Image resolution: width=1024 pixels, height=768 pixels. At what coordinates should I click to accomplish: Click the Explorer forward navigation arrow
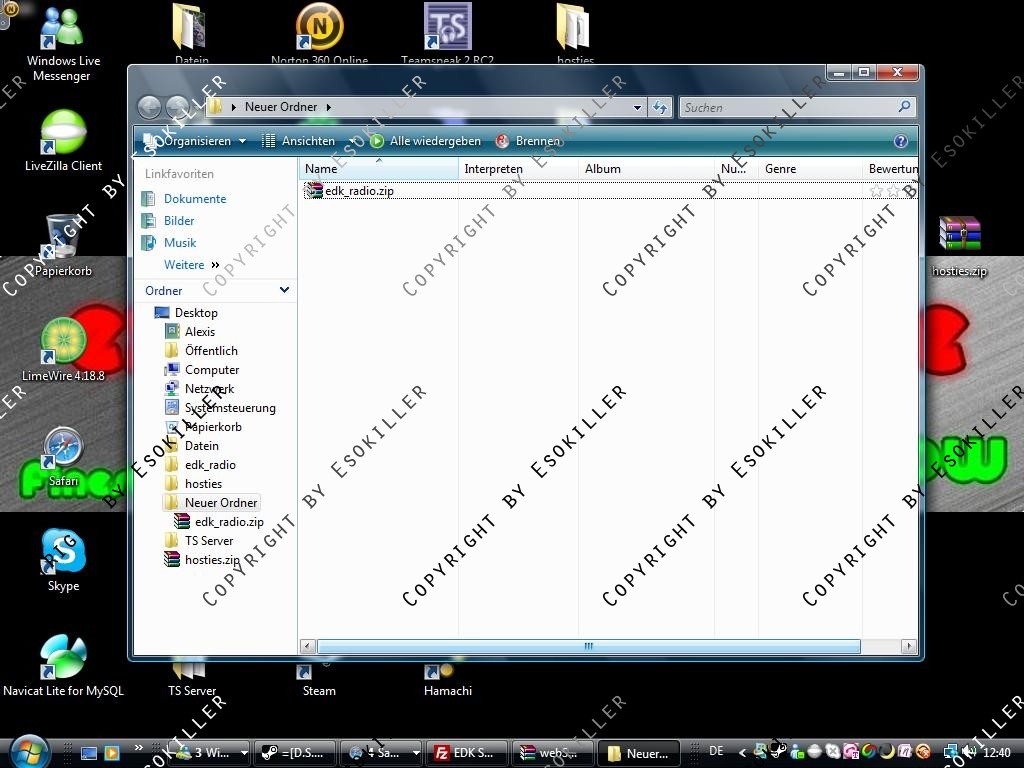click(177, 107)
